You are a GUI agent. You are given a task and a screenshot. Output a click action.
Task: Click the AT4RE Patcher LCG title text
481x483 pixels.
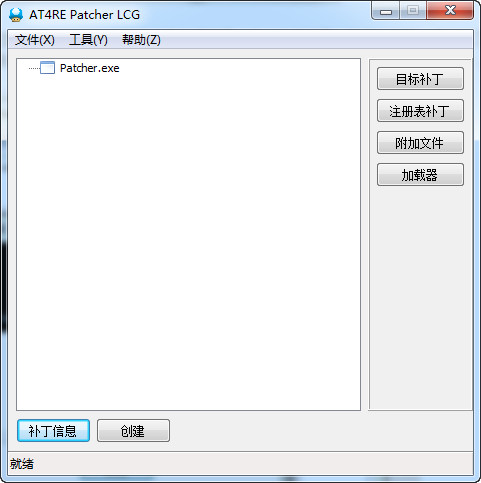pos(84,15)
